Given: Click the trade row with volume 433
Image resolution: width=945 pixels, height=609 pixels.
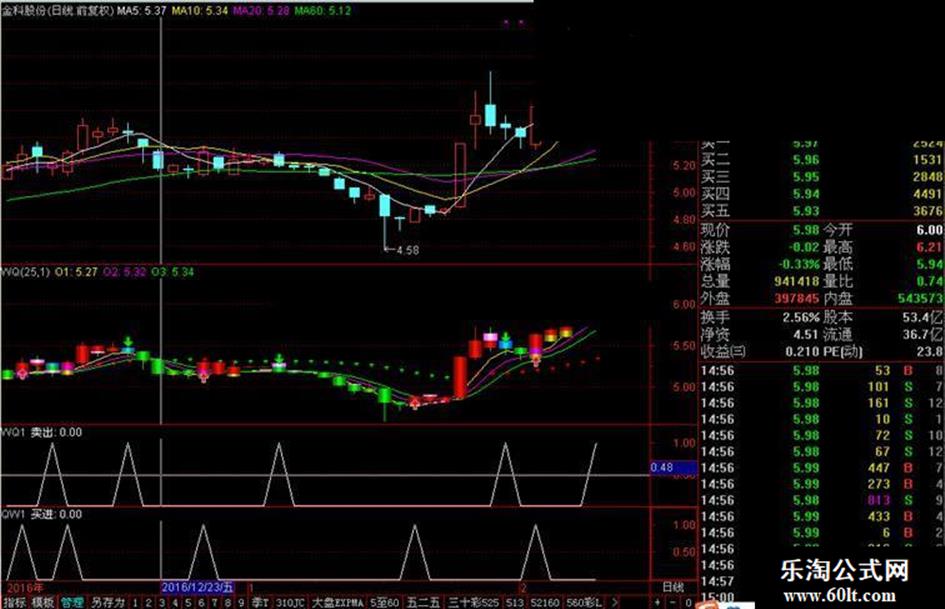Looking at the screenshot, I should (821, 517).
